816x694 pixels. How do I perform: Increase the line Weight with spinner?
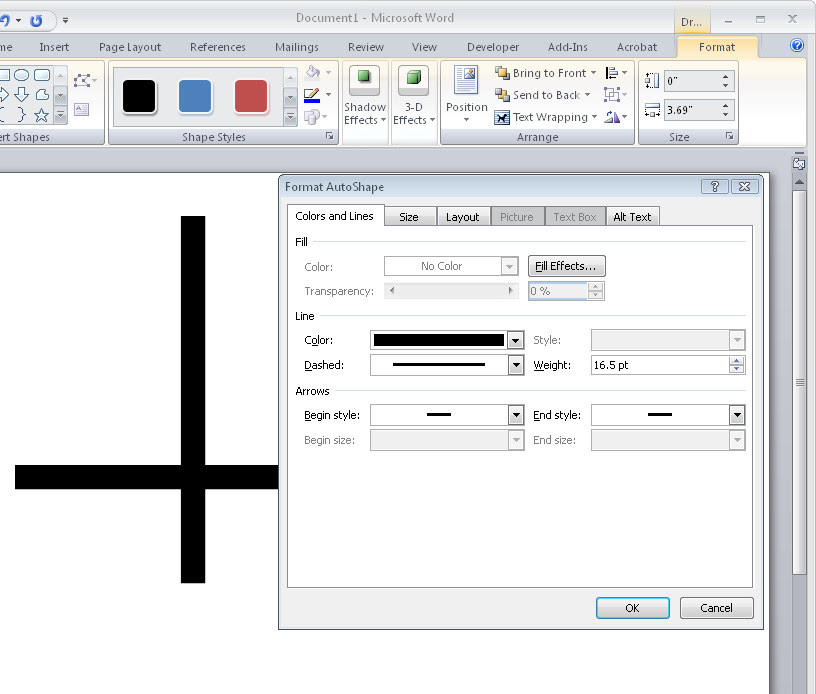click(736, 361)
